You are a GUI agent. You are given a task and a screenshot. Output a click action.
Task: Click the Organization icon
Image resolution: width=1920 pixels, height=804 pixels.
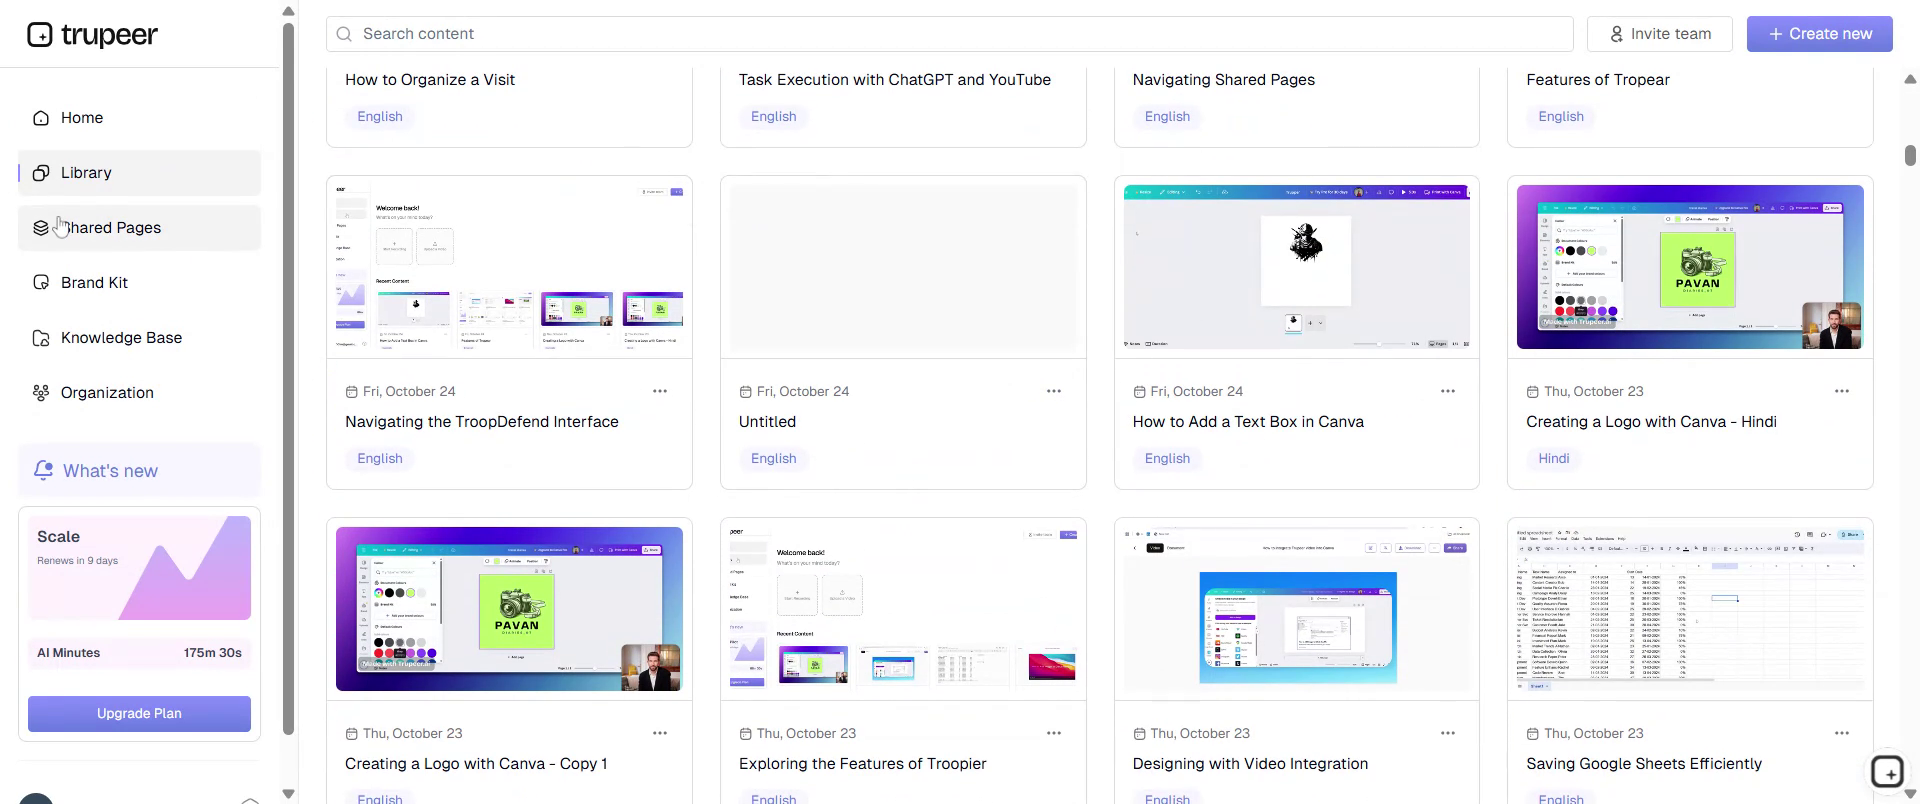(41, 393)
